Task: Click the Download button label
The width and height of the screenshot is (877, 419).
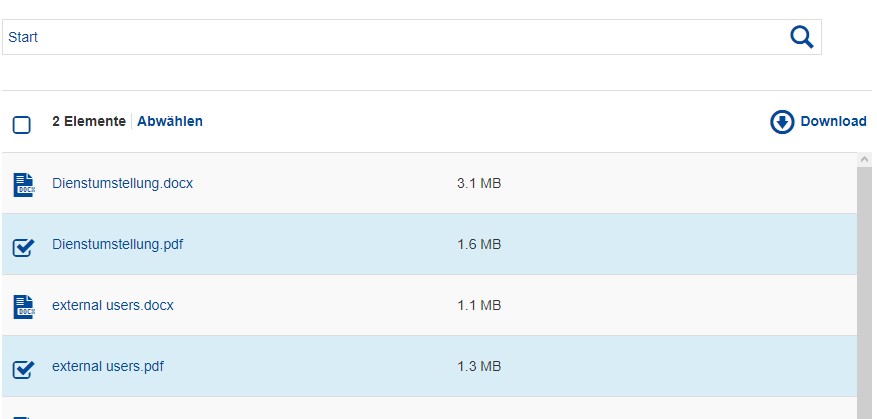Action: tap(833, 122)
